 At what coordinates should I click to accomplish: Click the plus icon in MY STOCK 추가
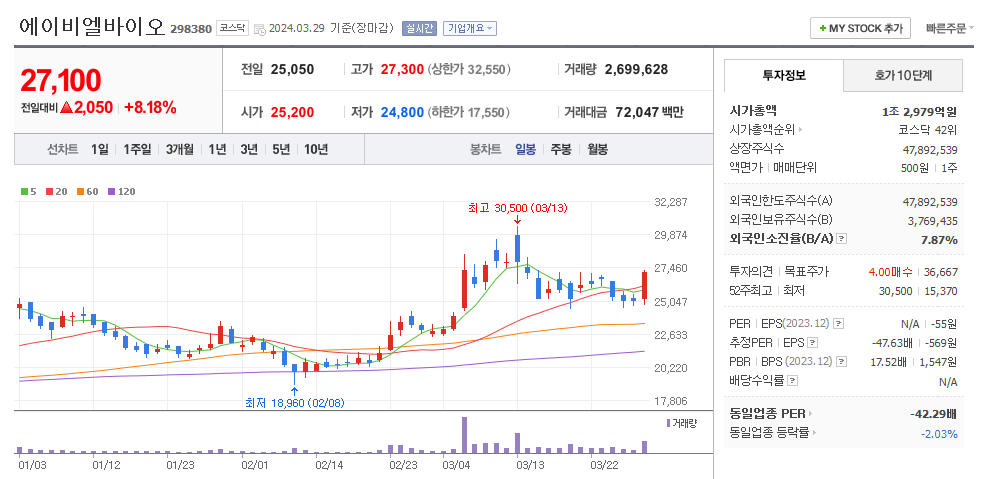(x=822, y=29)
